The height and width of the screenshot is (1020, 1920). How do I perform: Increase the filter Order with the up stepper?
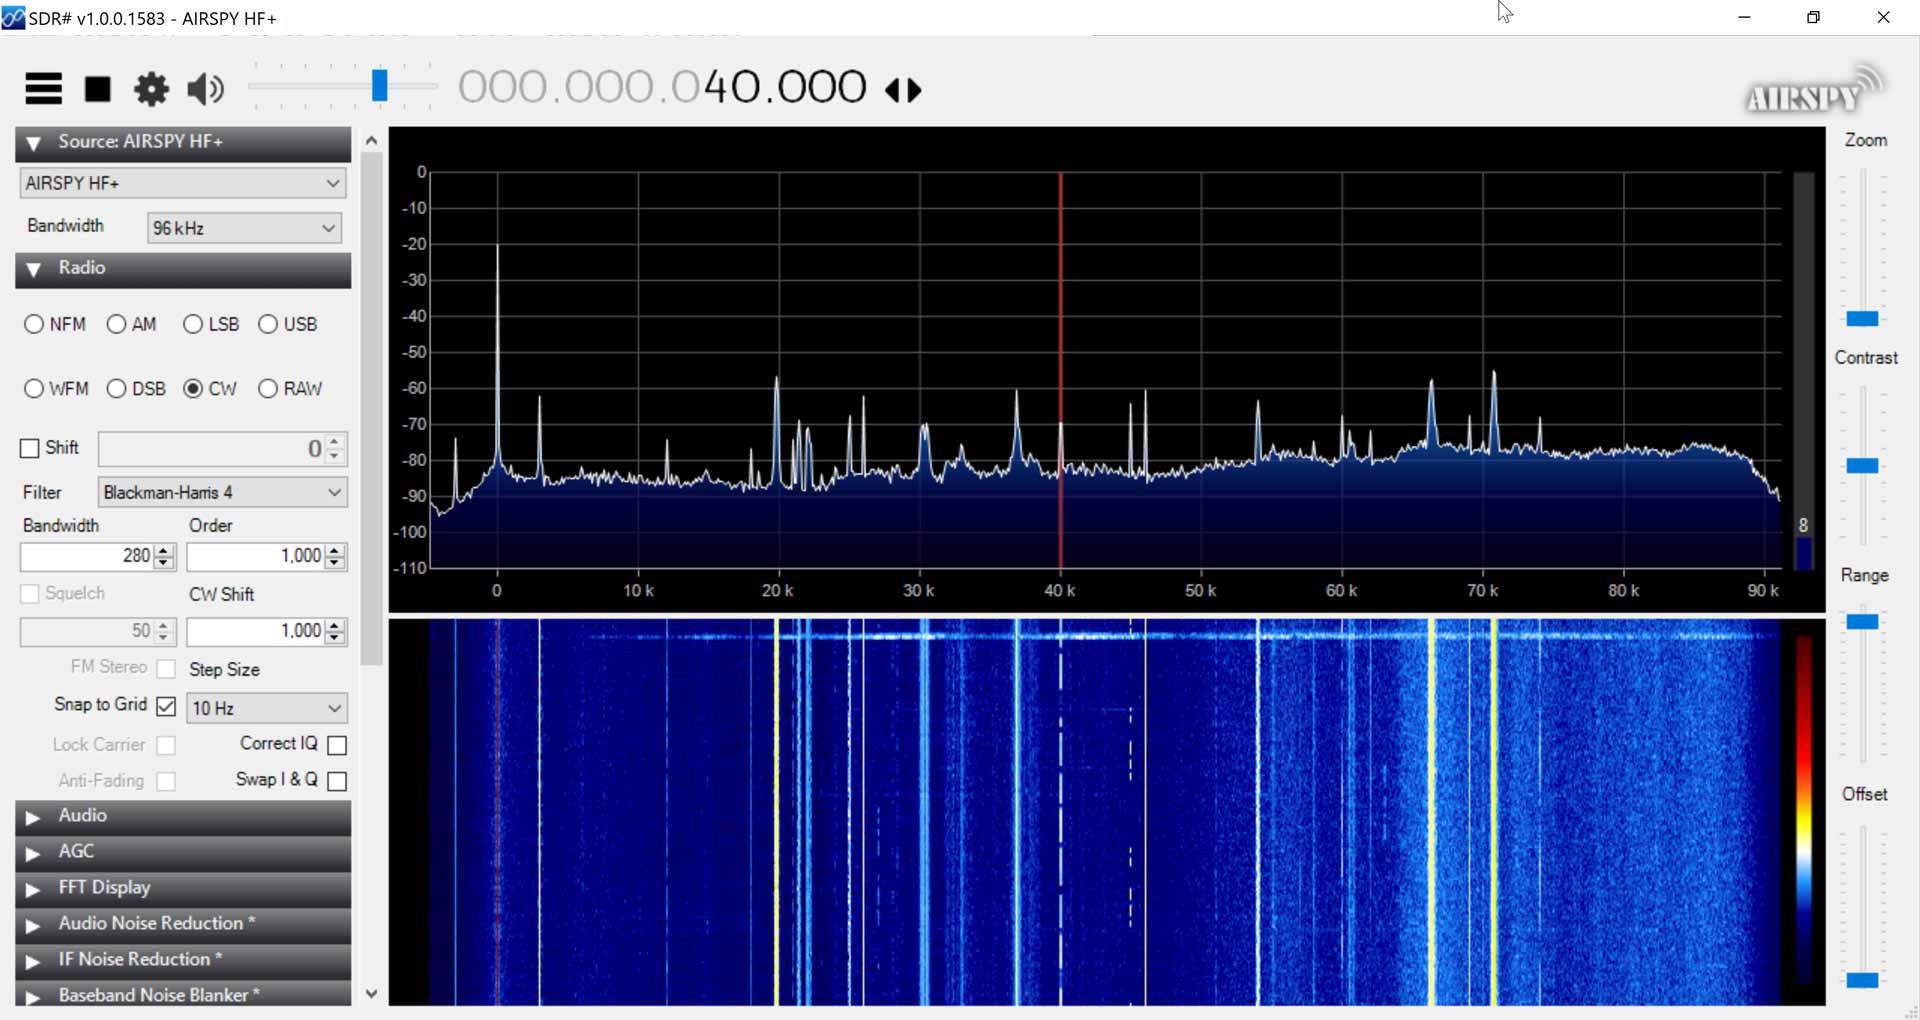click(x=334, y=550)
